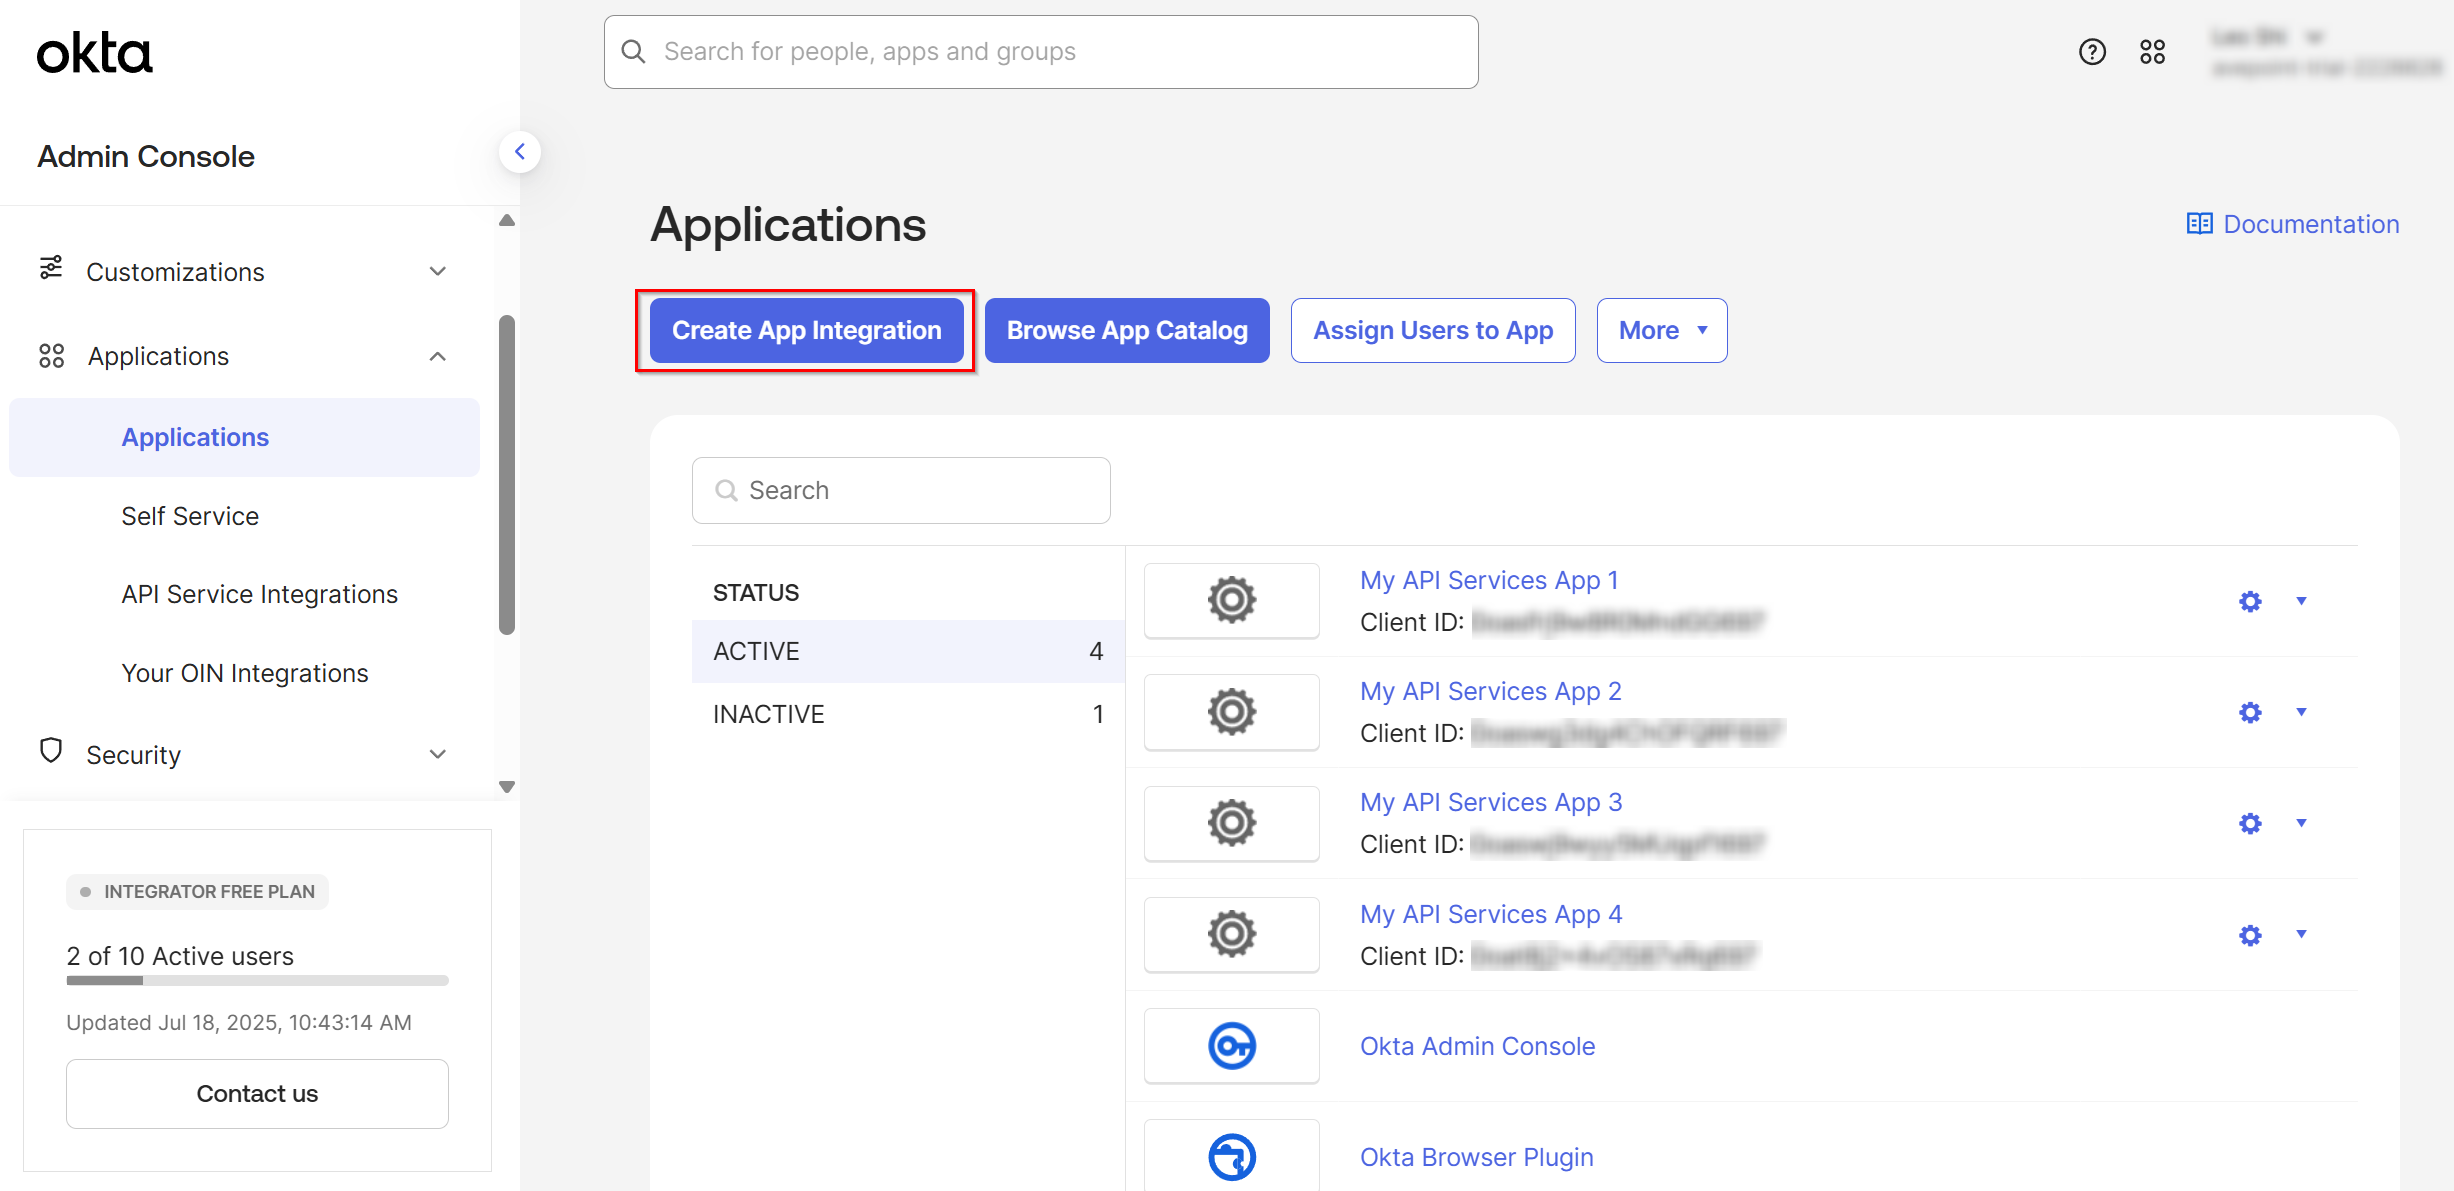Click gear icon next to My API Services App 3

pos(2249,823)
